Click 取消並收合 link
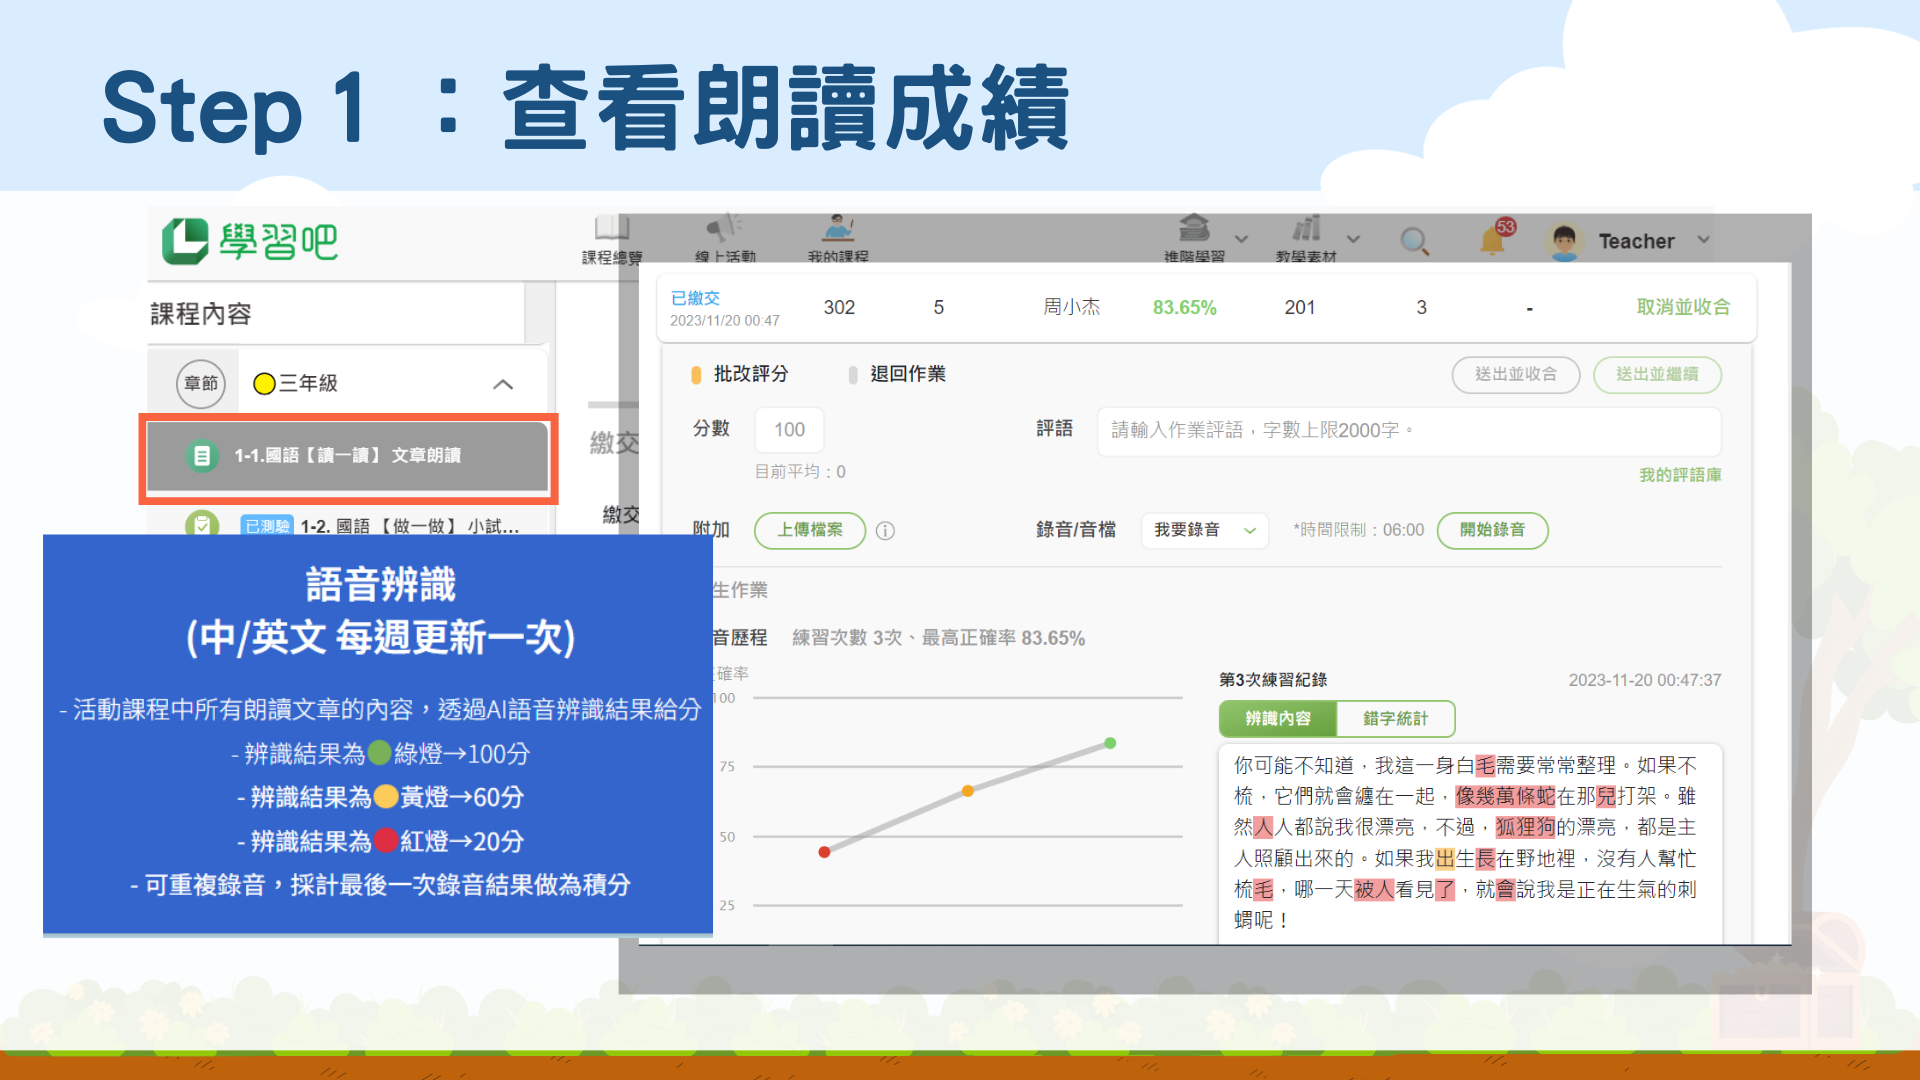 pos(1683,307)
